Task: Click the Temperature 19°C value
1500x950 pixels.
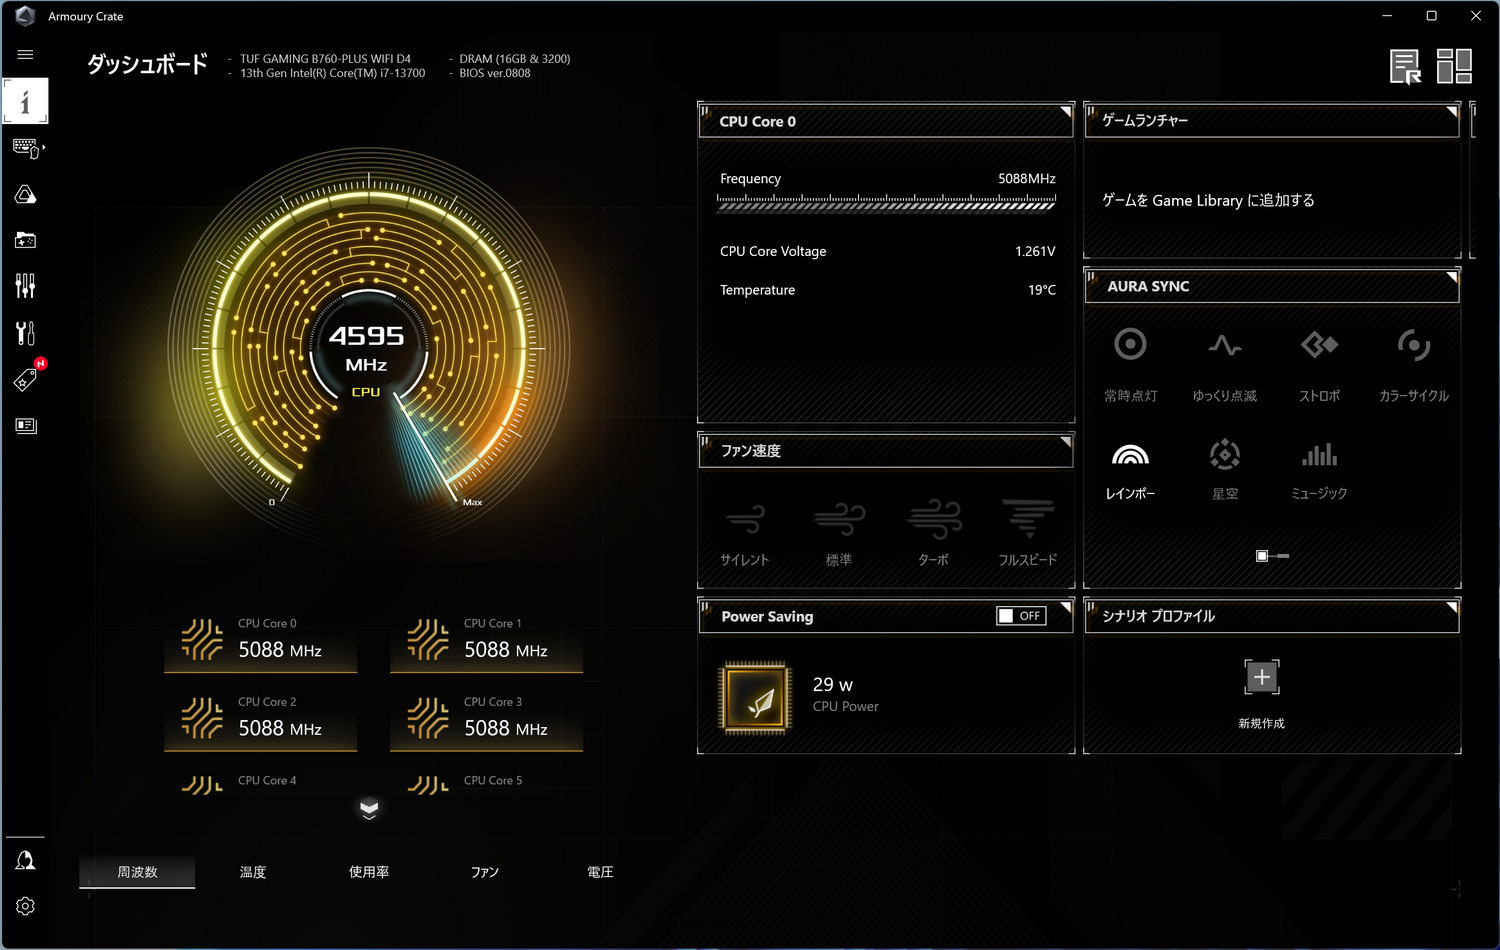Action: point(1042,290)
